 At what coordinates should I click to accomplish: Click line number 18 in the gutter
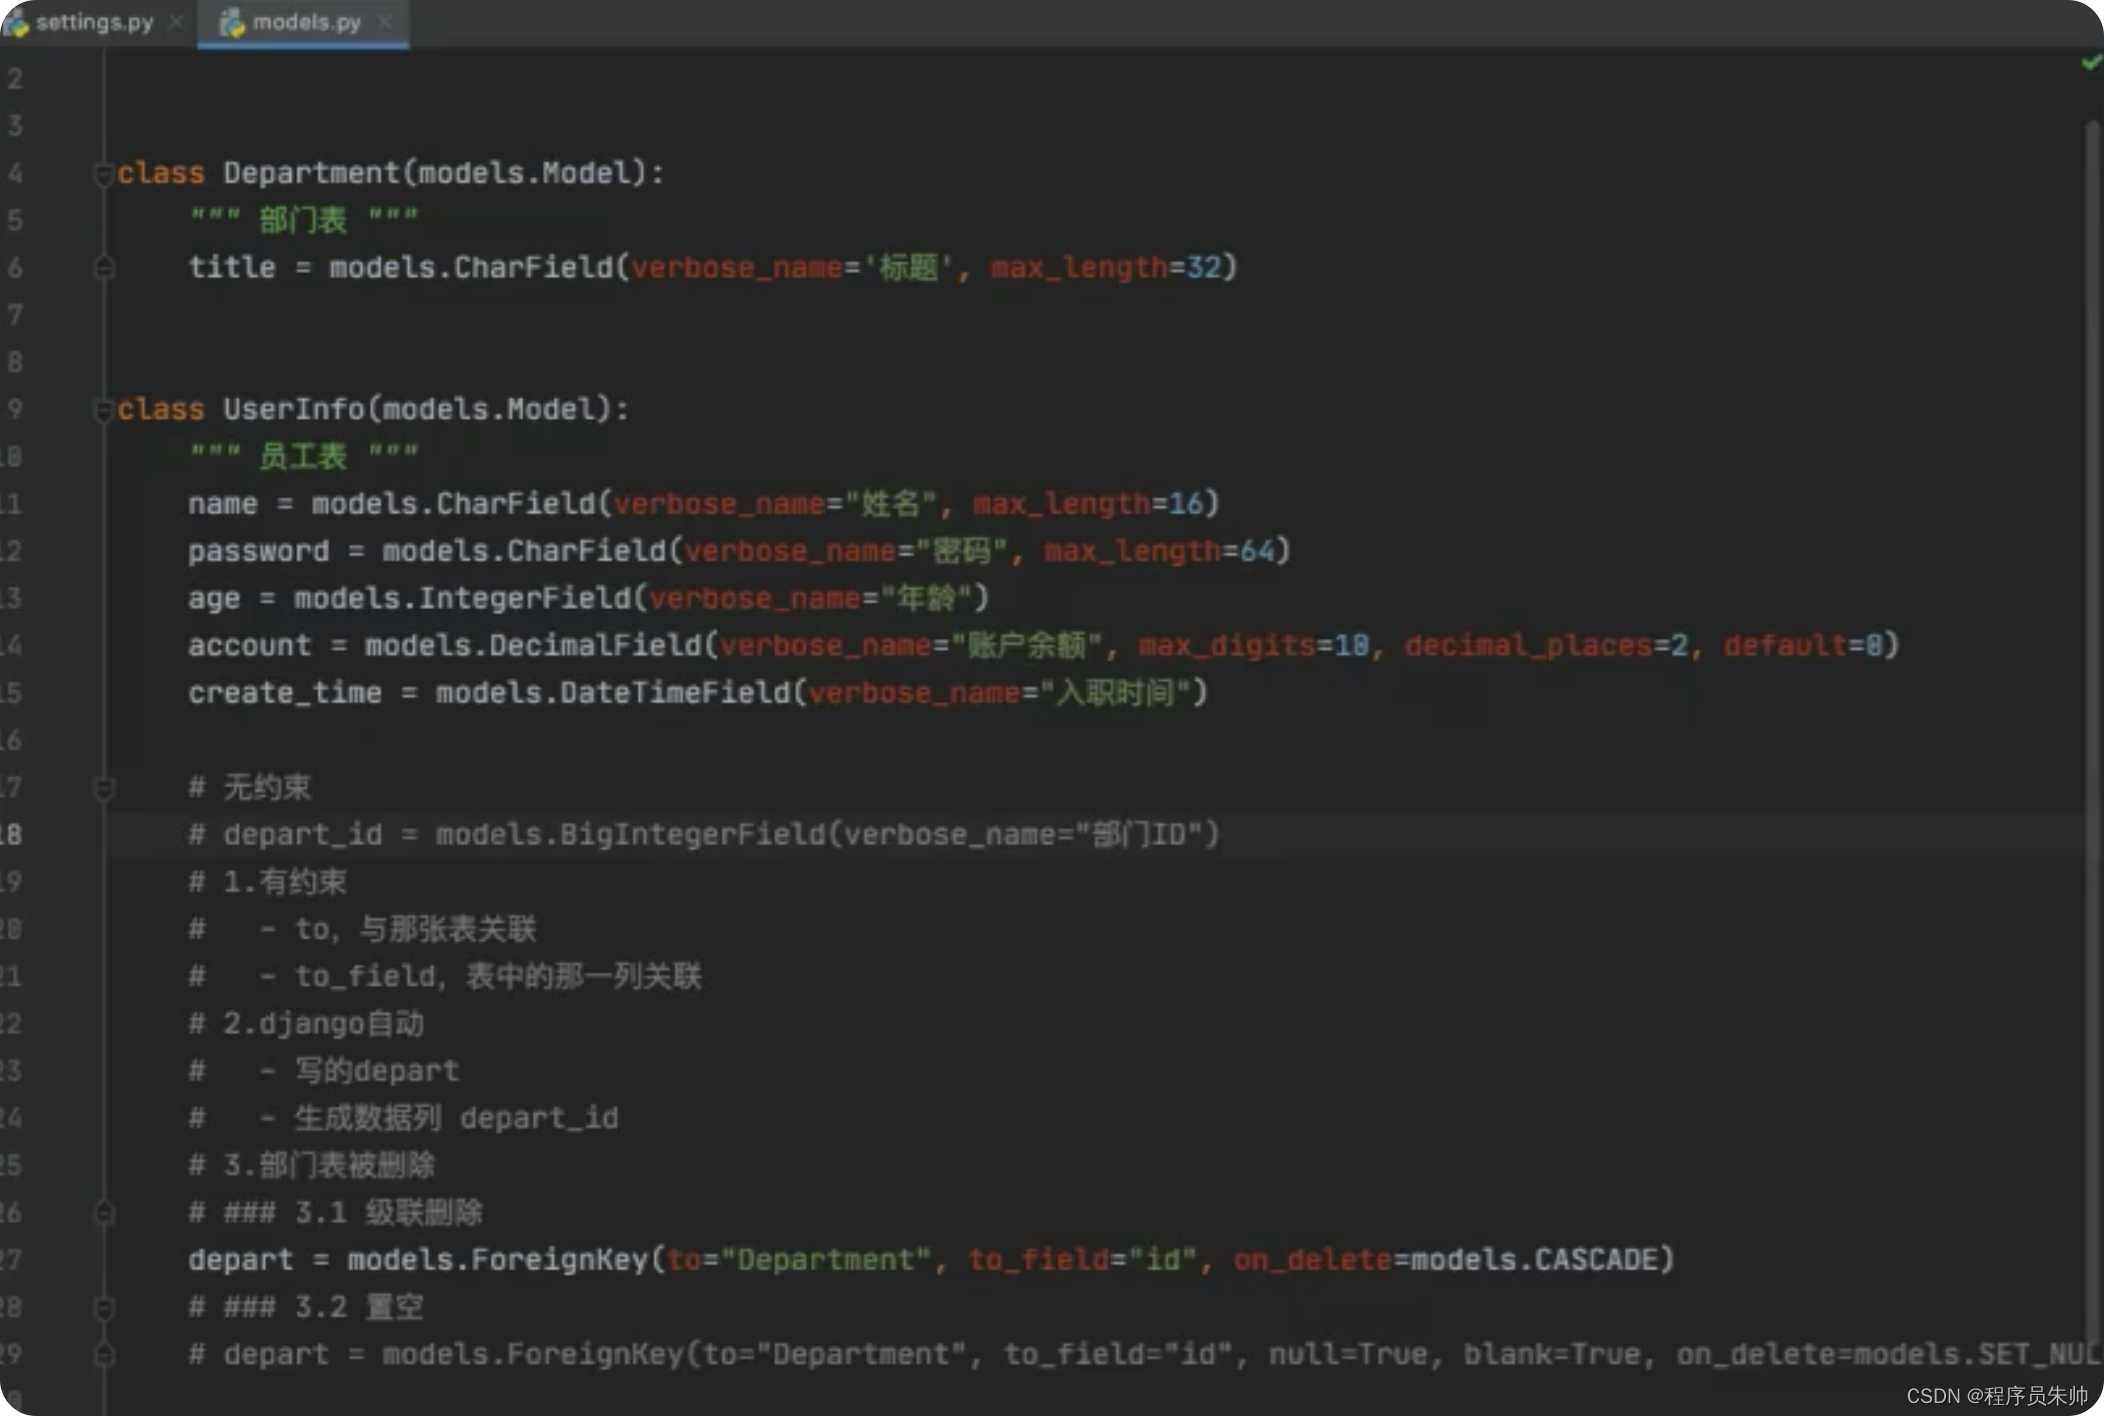click(x=12, y=834)
